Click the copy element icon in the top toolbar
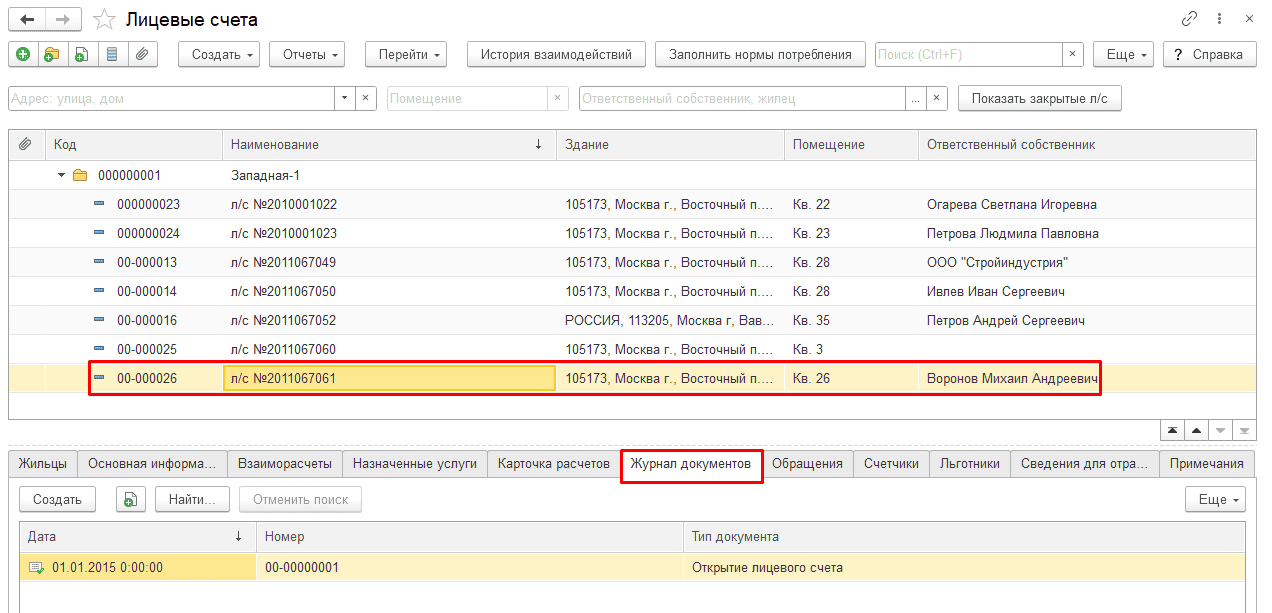1272x613 pixels. (x=82, y=54)
